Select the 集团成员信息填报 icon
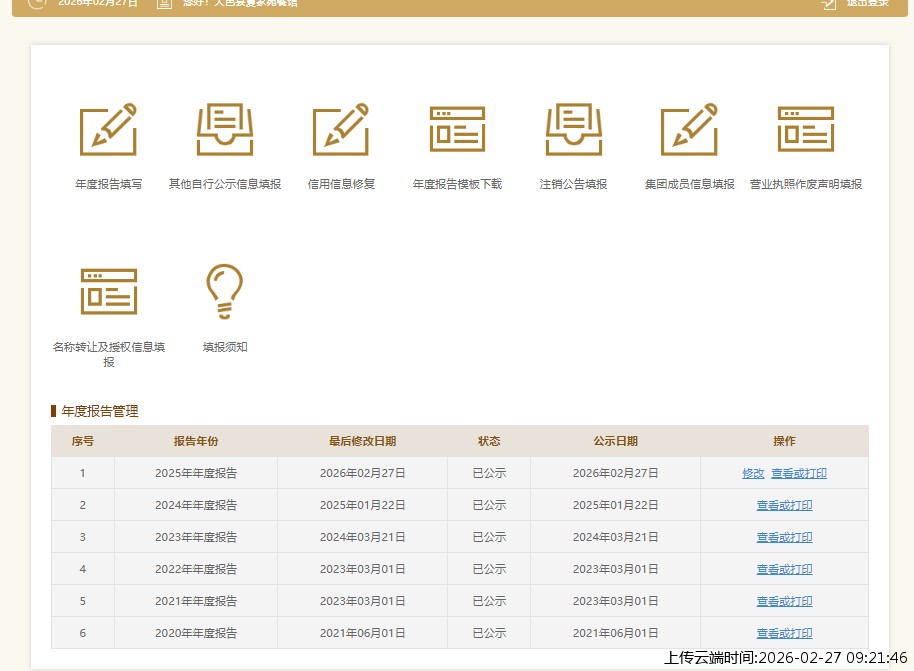Screen dimensions: 914x671 click(x=689, y=130)
